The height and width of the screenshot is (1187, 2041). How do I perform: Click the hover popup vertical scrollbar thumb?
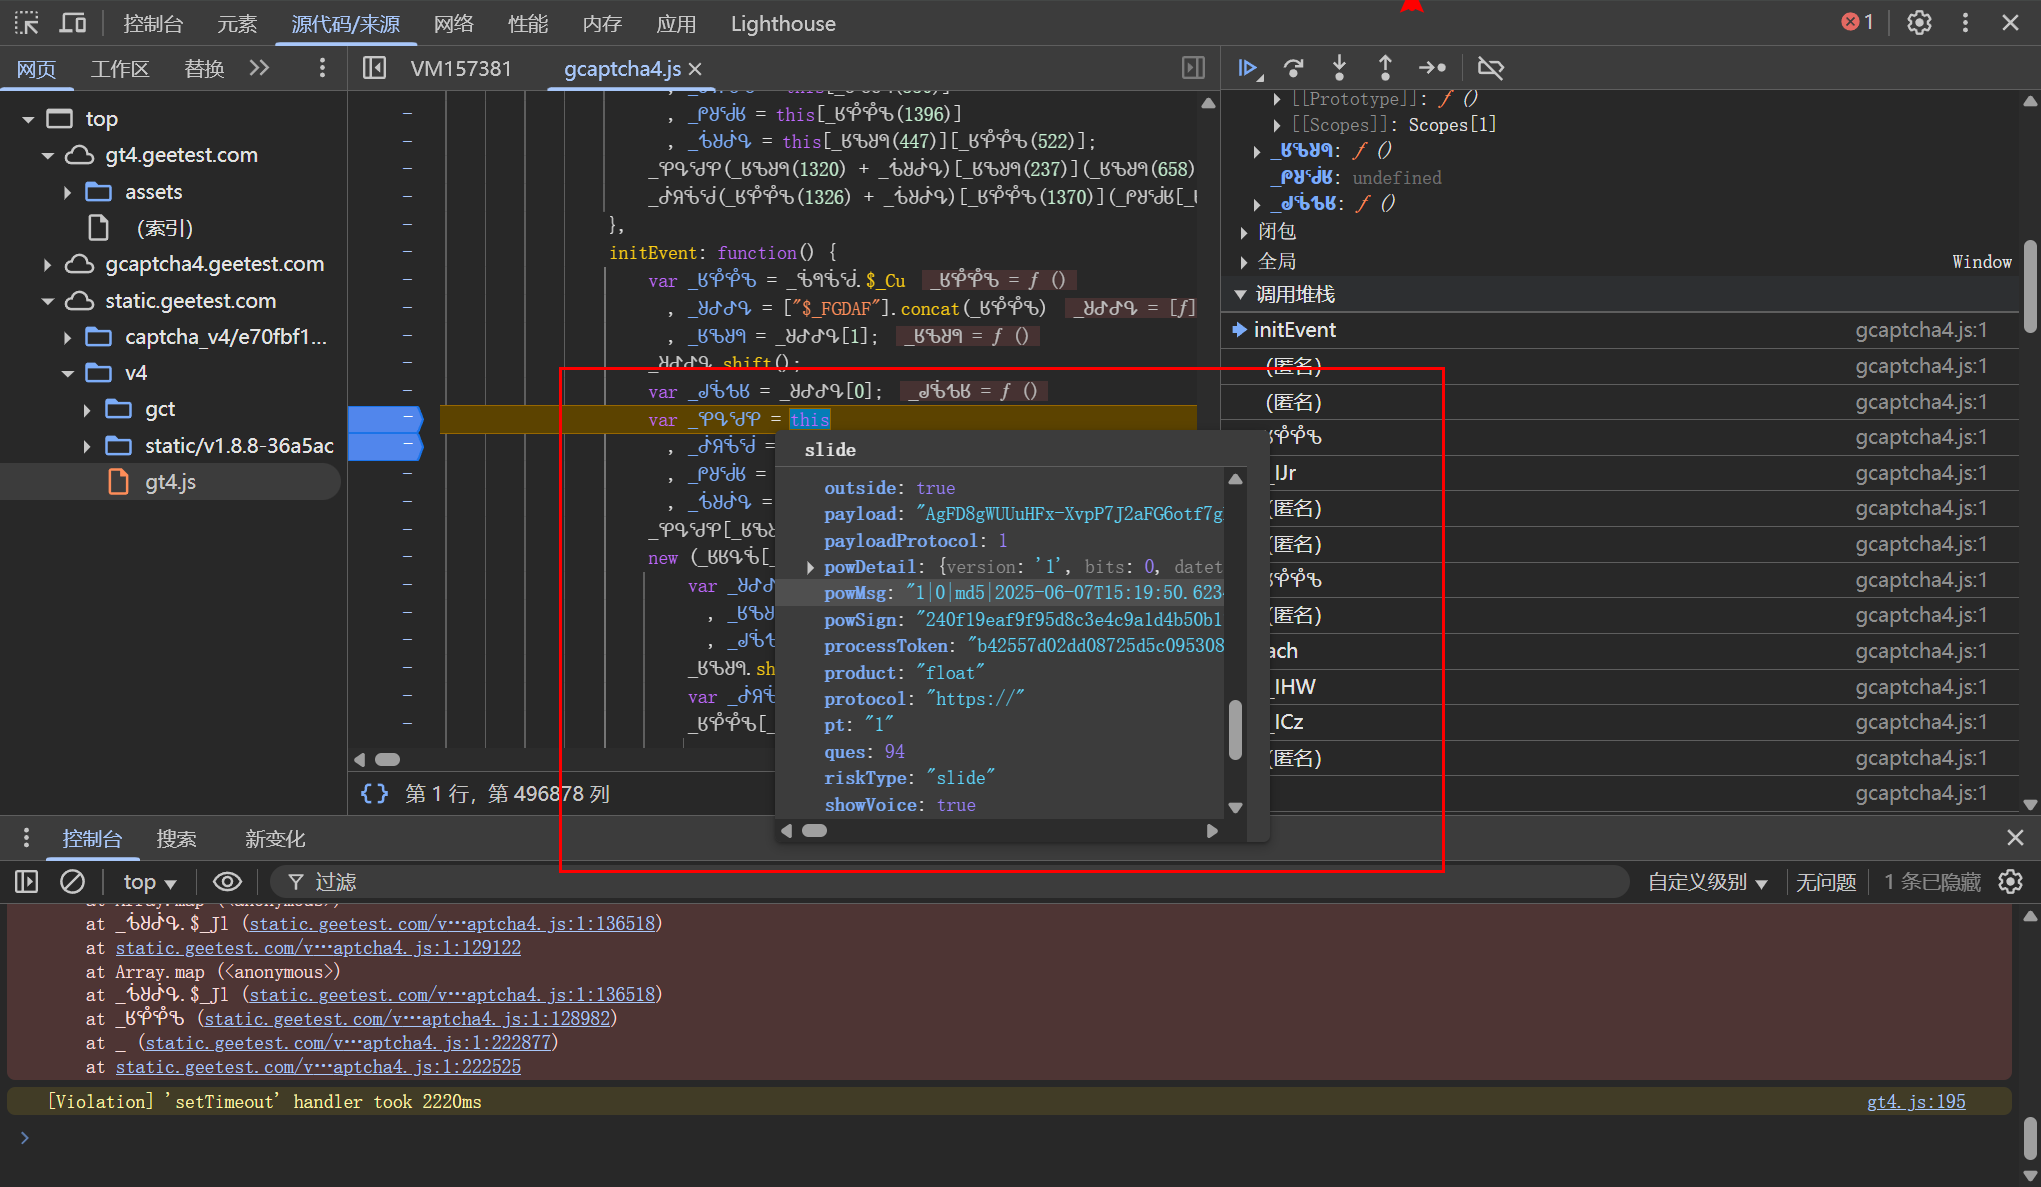(1235, 730)
